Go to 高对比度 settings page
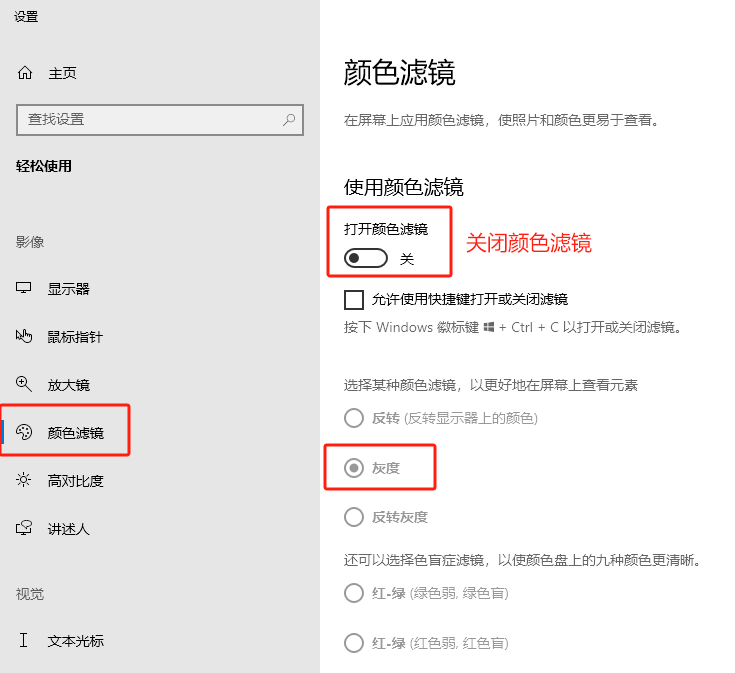 76,481
